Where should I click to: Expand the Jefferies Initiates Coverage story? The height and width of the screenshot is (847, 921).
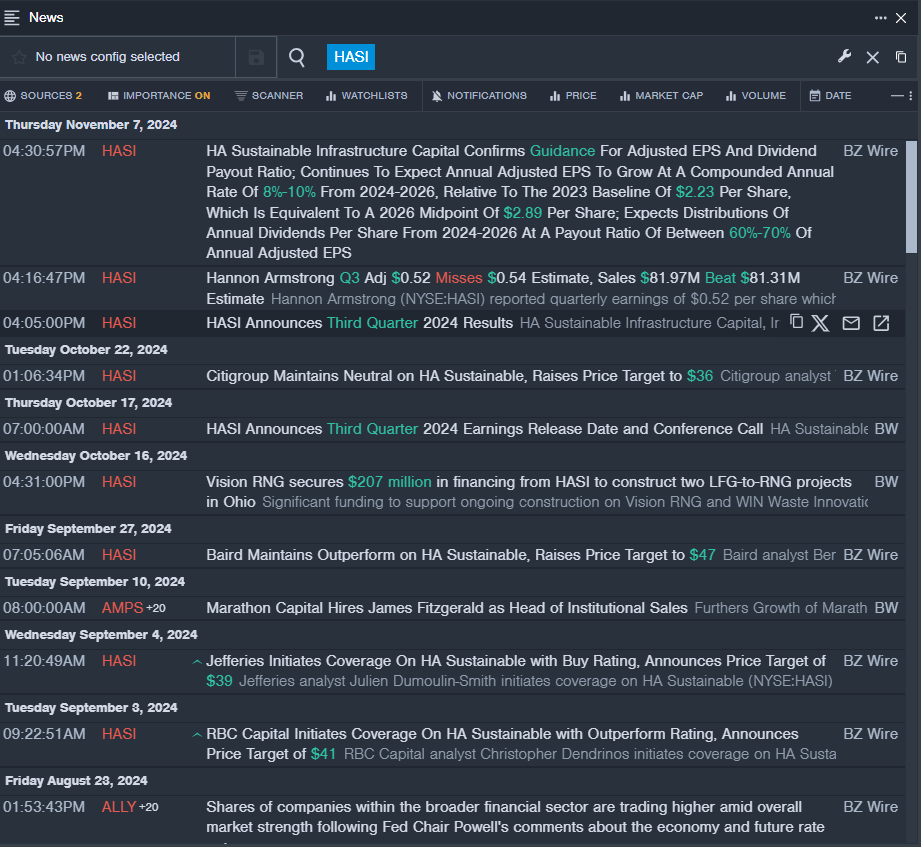(x=197, y=661)
